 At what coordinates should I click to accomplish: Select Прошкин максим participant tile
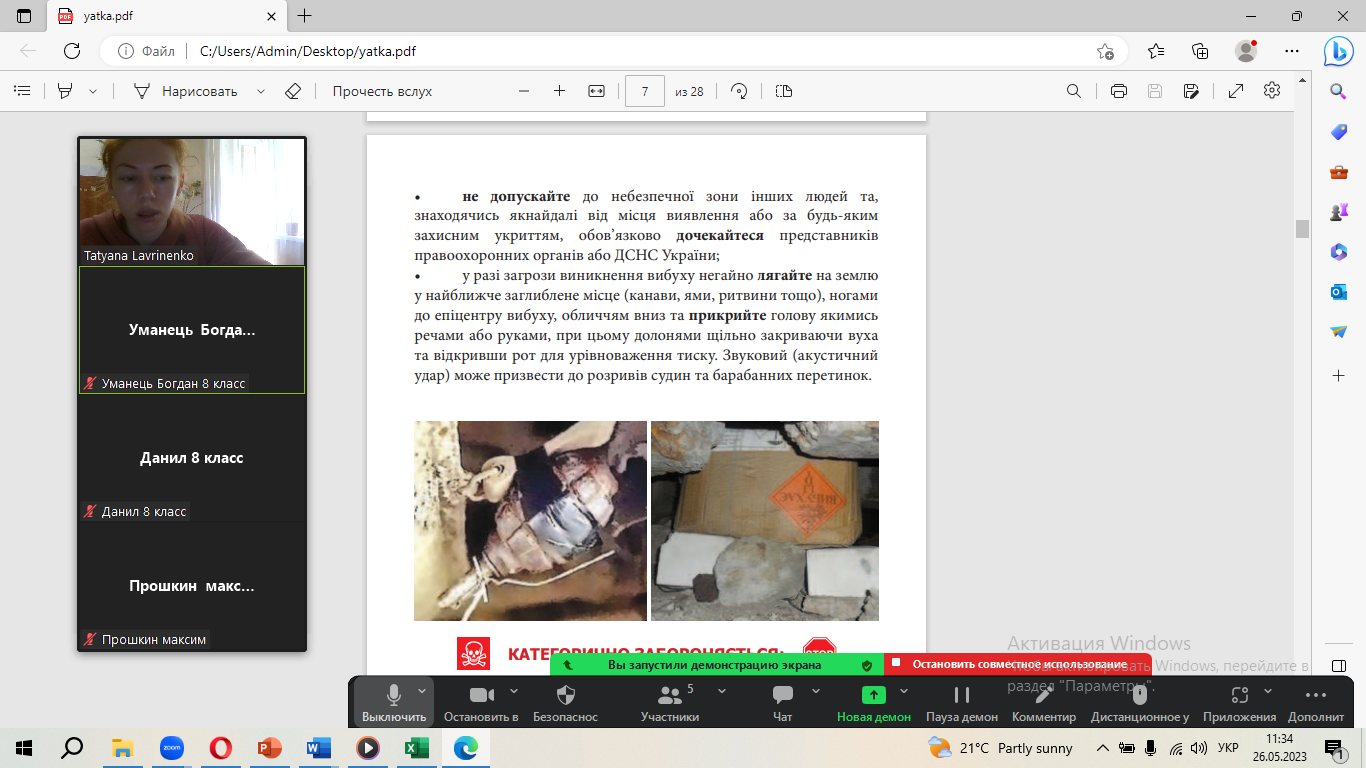pos(192,586)
